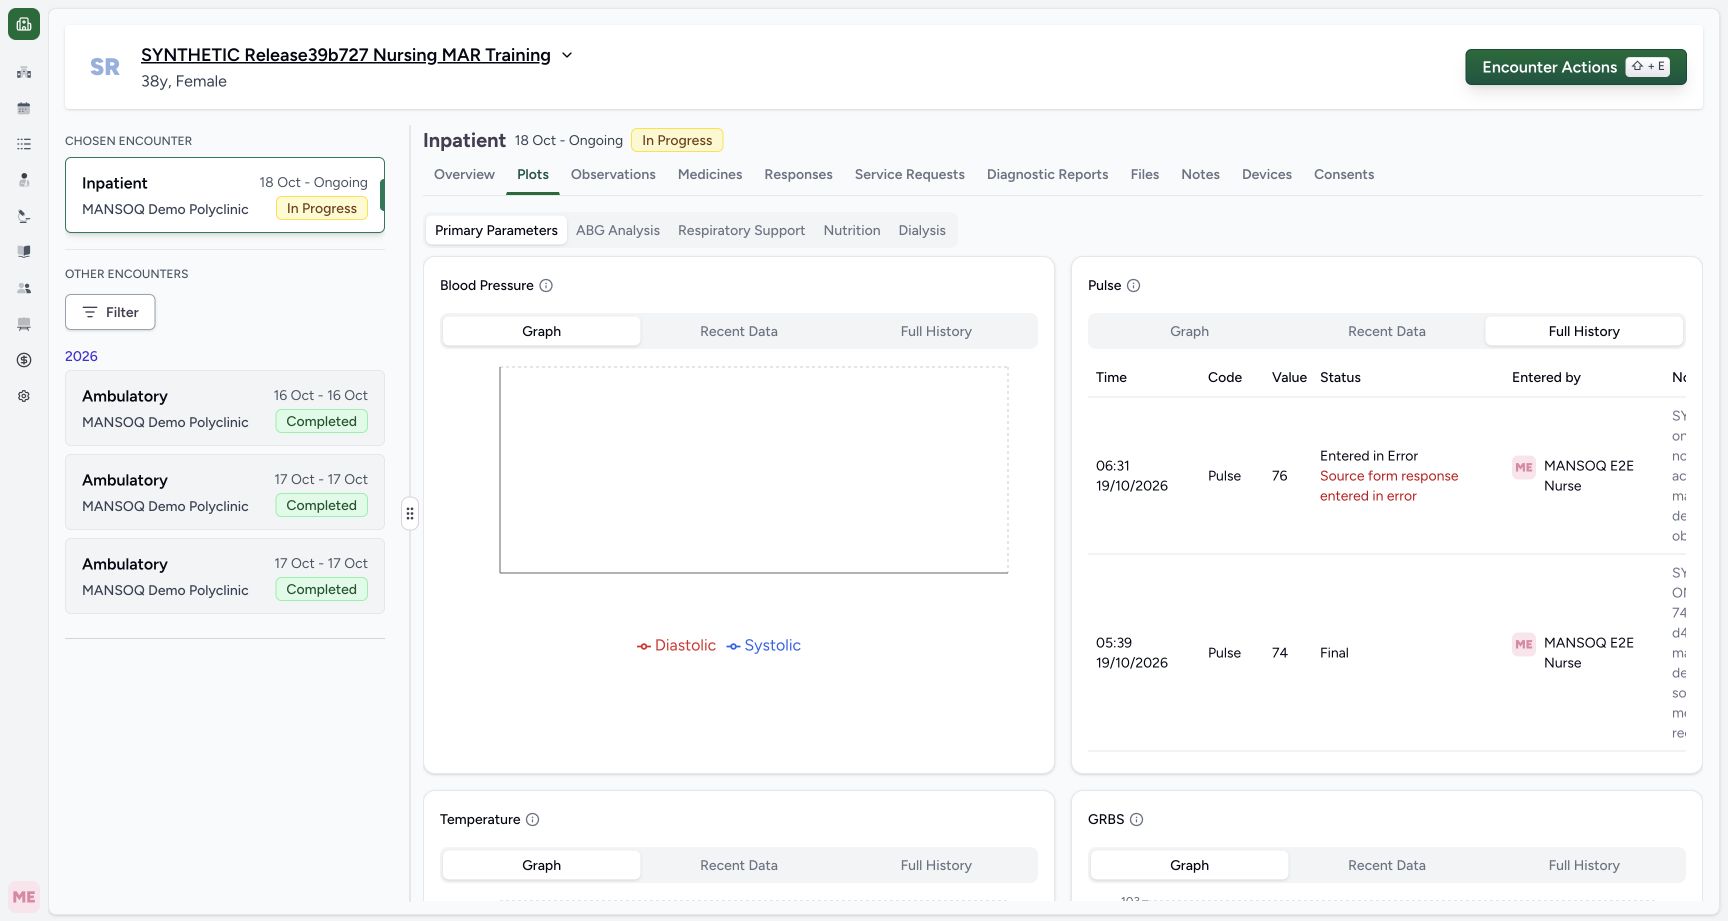Viewport: 1728px width, 921px height.
Task: Click 'Source form response entered in error' text
Action: click(1389, 486)
